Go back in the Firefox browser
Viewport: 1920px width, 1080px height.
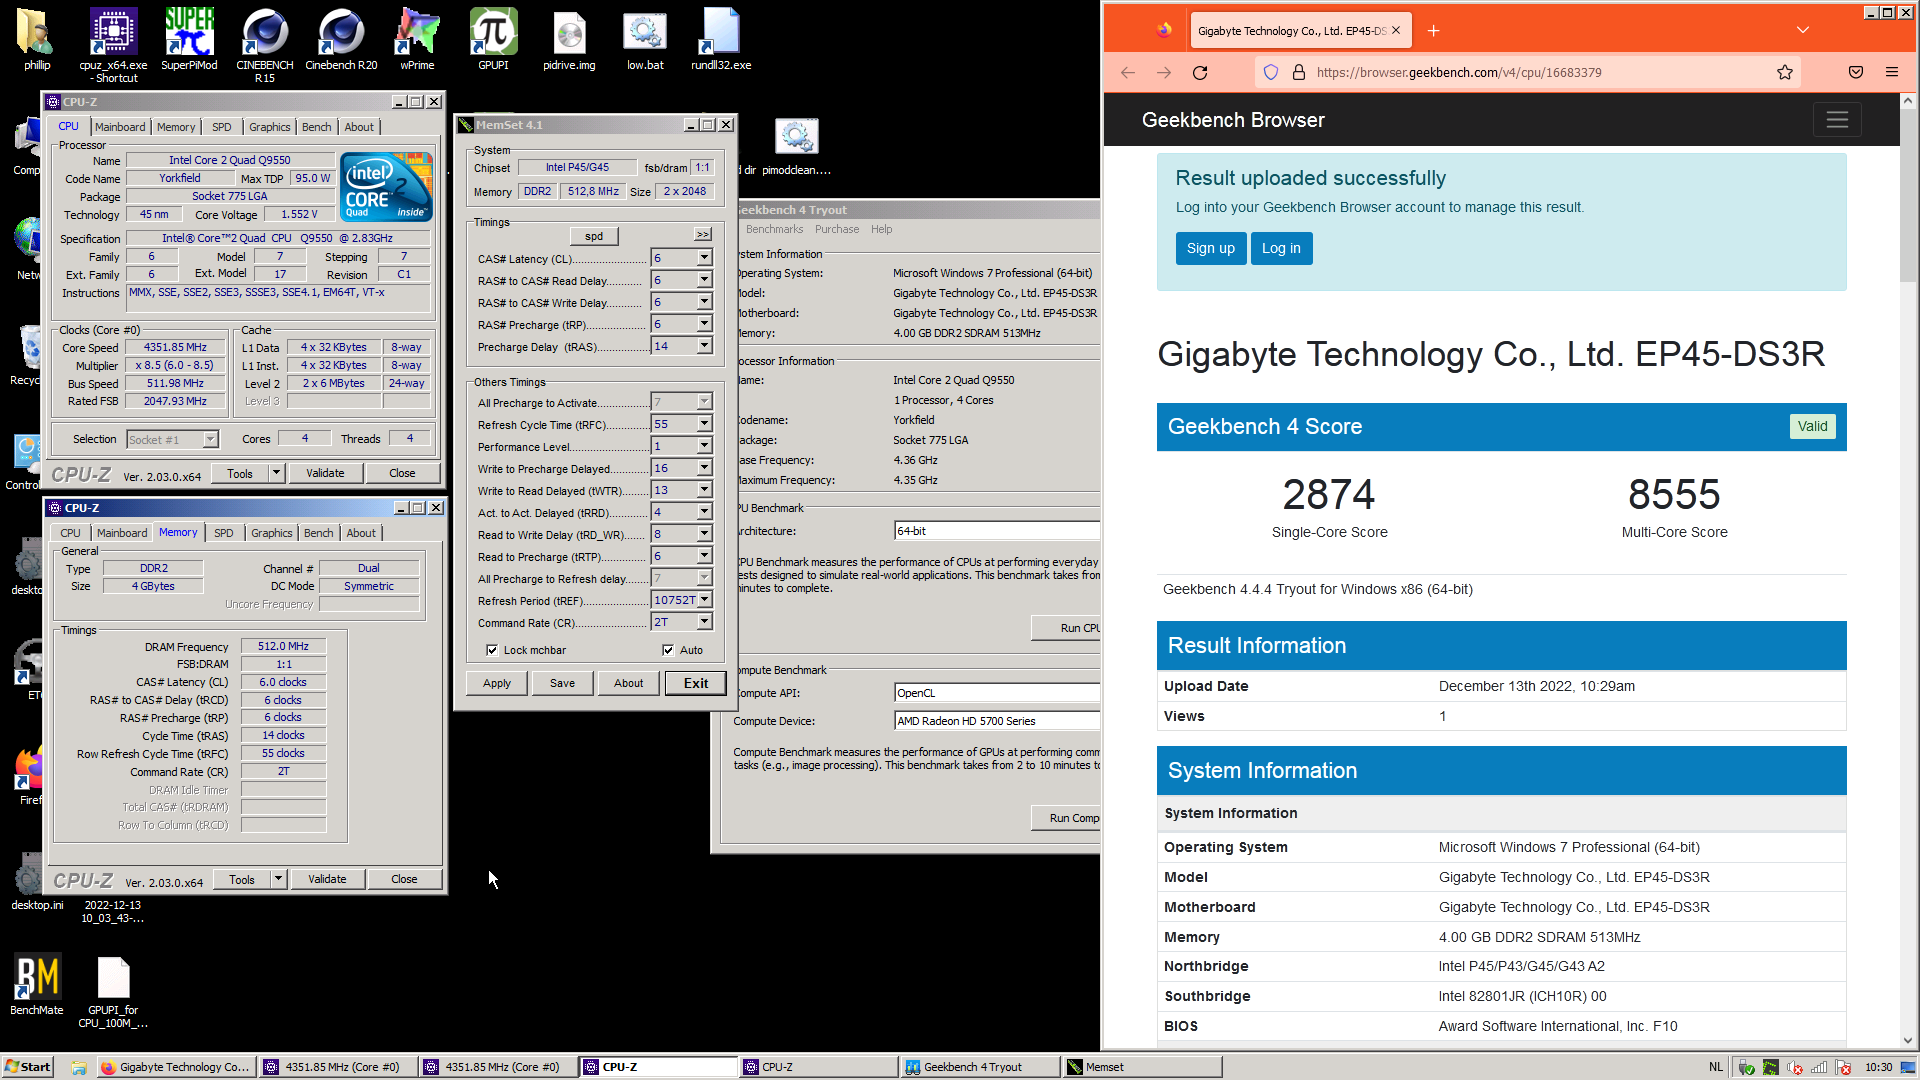[x=1128, y=72]
